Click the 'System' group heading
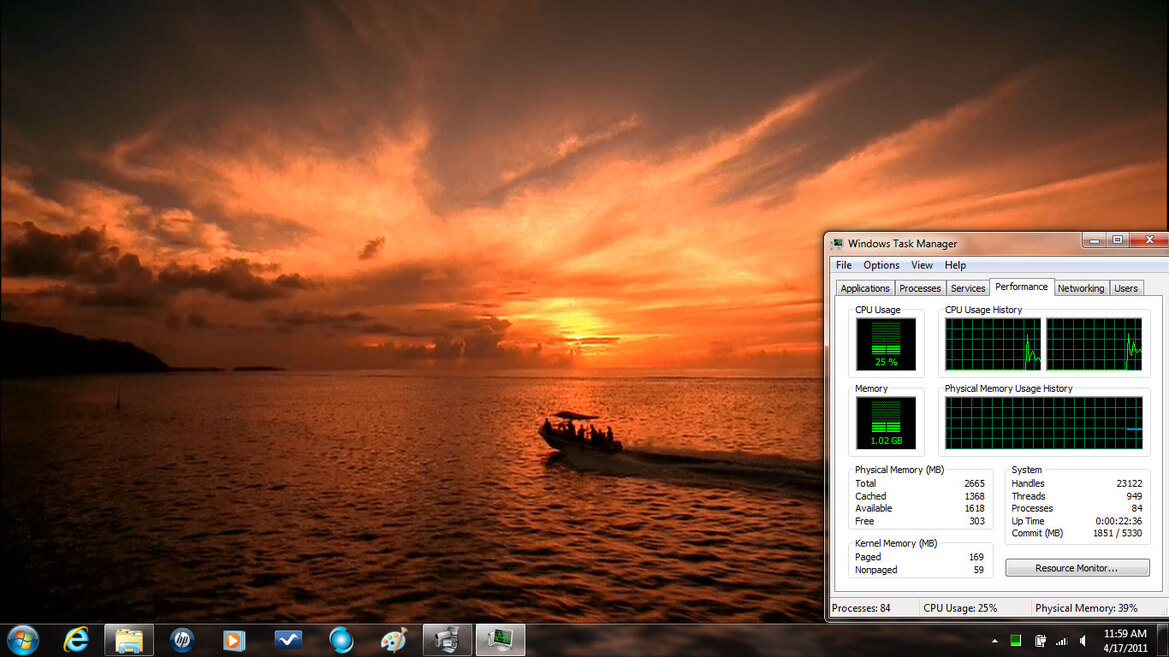Image resolution: width=1169 pixels, height=657 pixels. point(1027,470)
